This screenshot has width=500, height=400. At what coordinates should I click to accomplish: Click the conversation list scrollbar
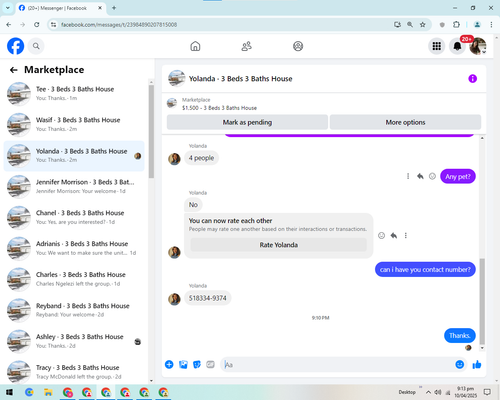point(151,132)
